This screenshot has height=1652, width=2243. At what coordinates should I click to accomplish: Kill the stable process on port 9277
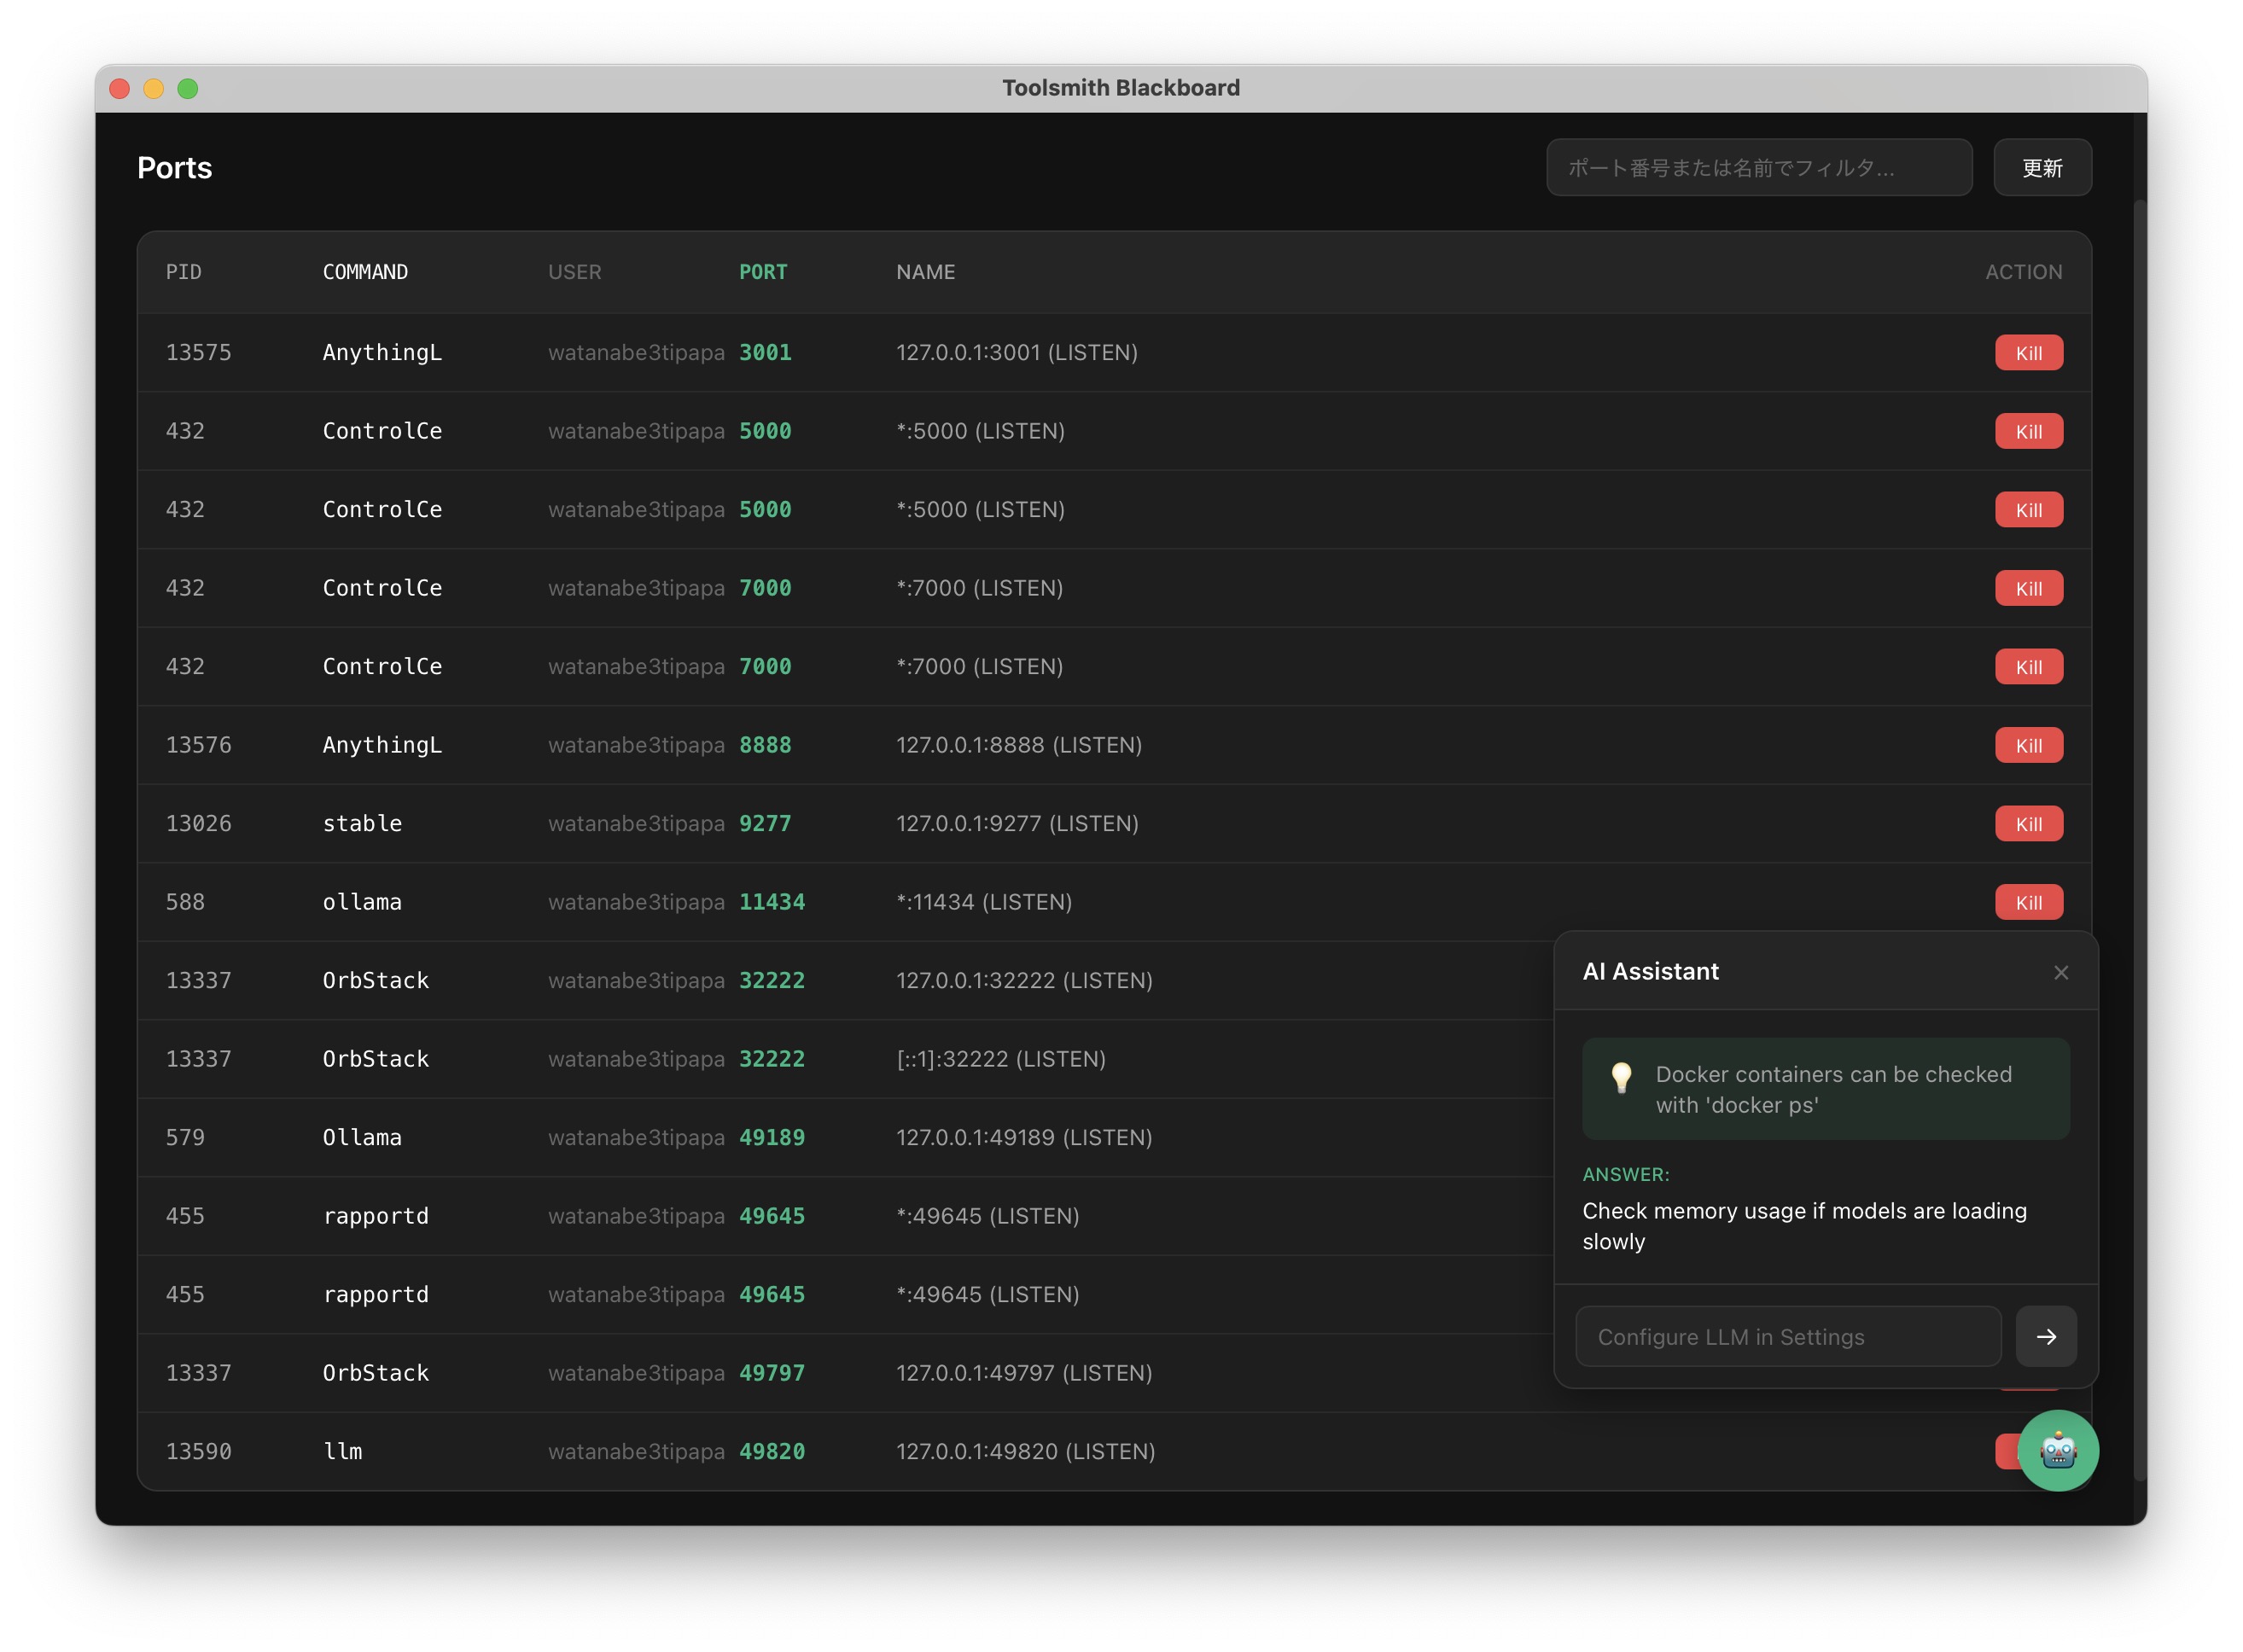coord(2028,824)
